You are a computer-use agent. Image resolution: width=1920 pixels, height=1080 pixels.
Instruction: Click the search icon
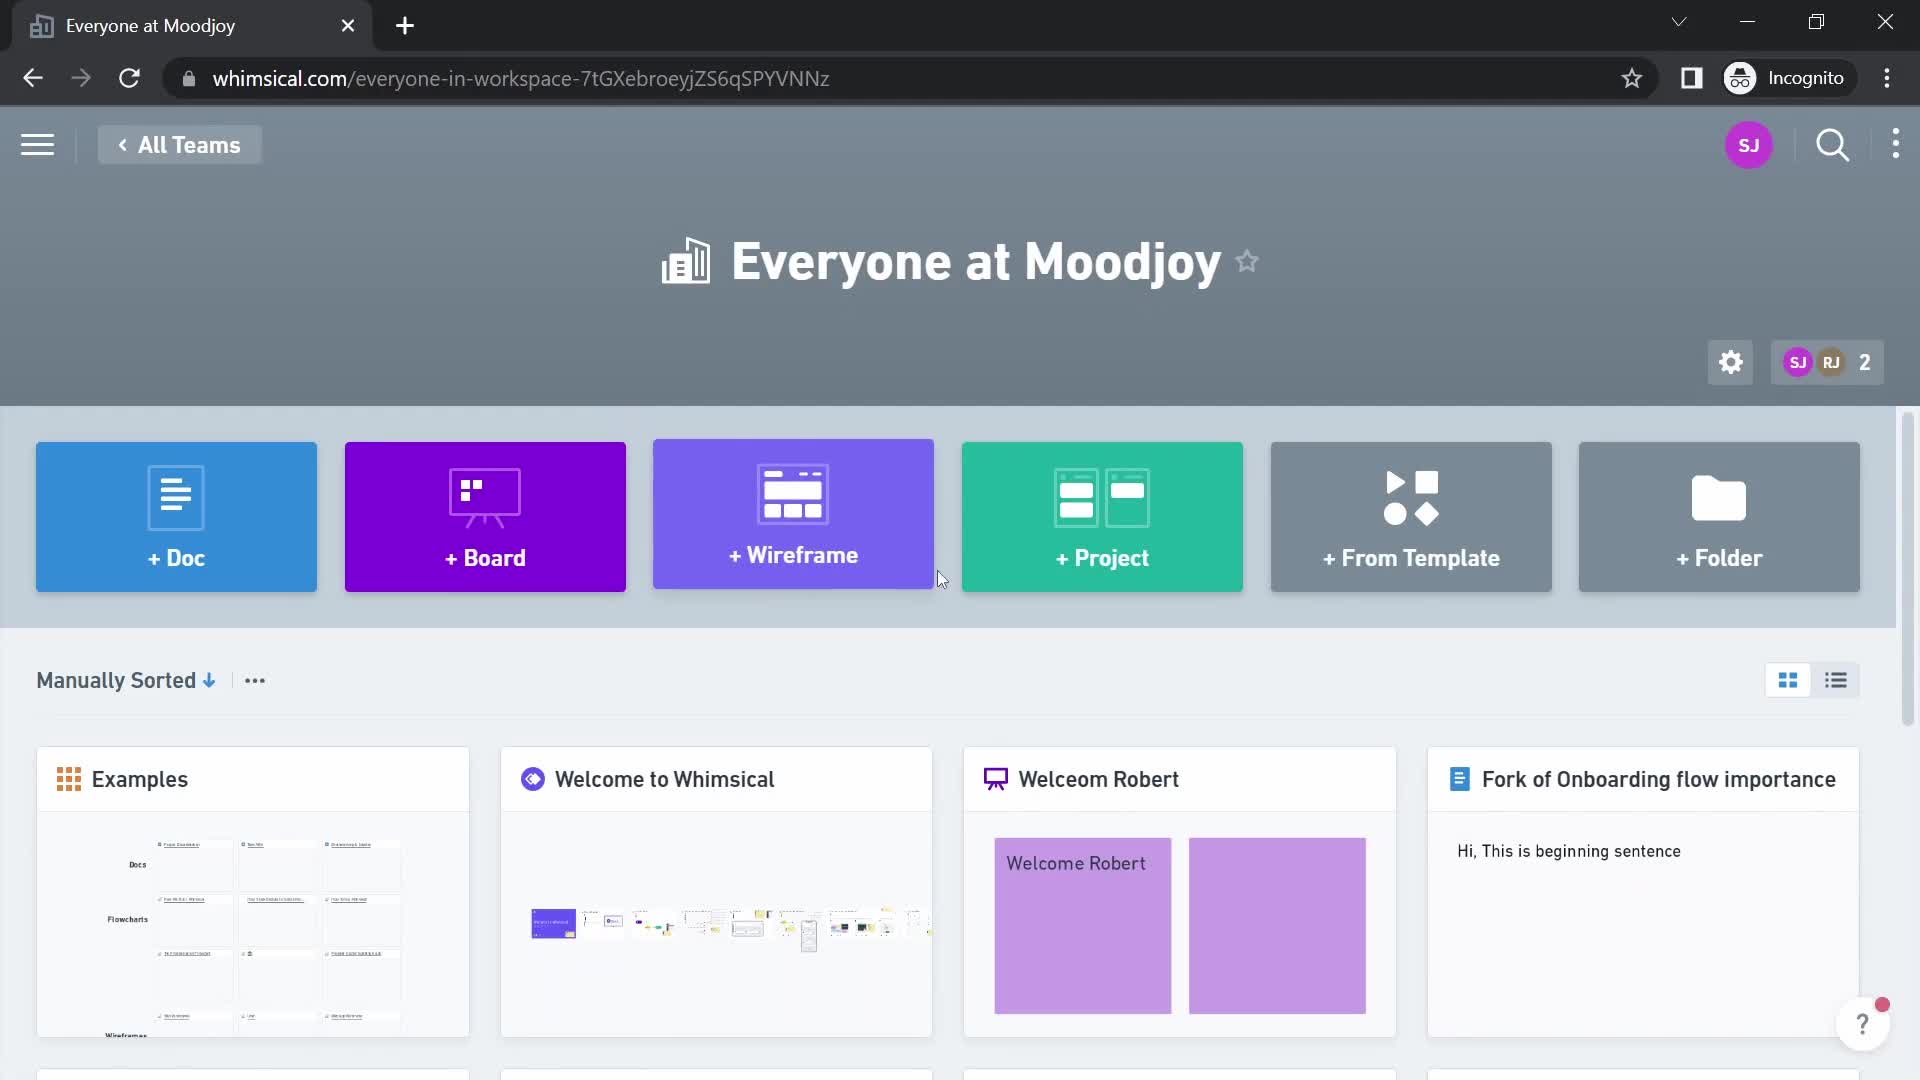(x=1832, y=145)
